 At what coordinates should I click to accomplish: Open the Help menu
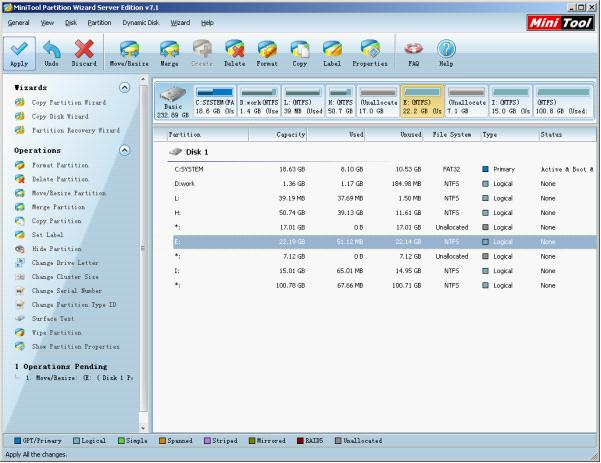tap(207, 23)
